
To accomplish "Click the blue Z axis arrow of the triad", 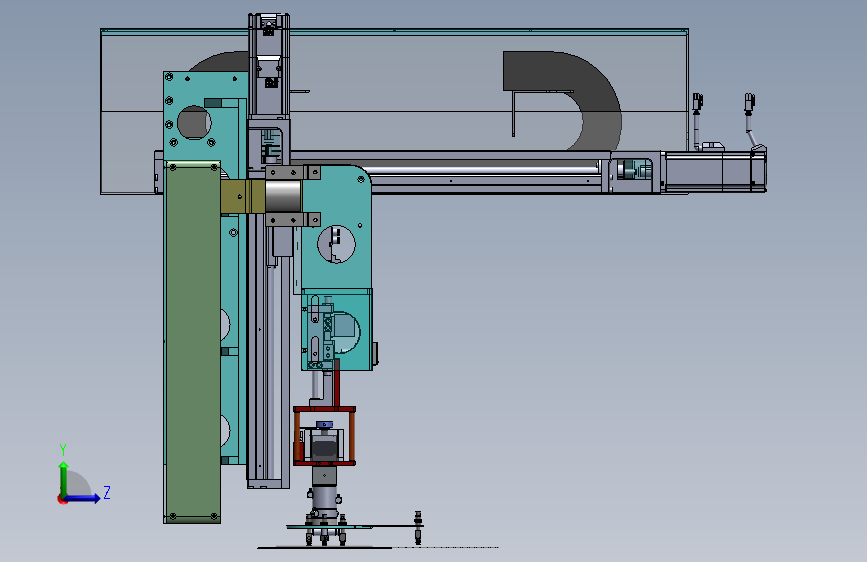I will [x=83, y=498].
